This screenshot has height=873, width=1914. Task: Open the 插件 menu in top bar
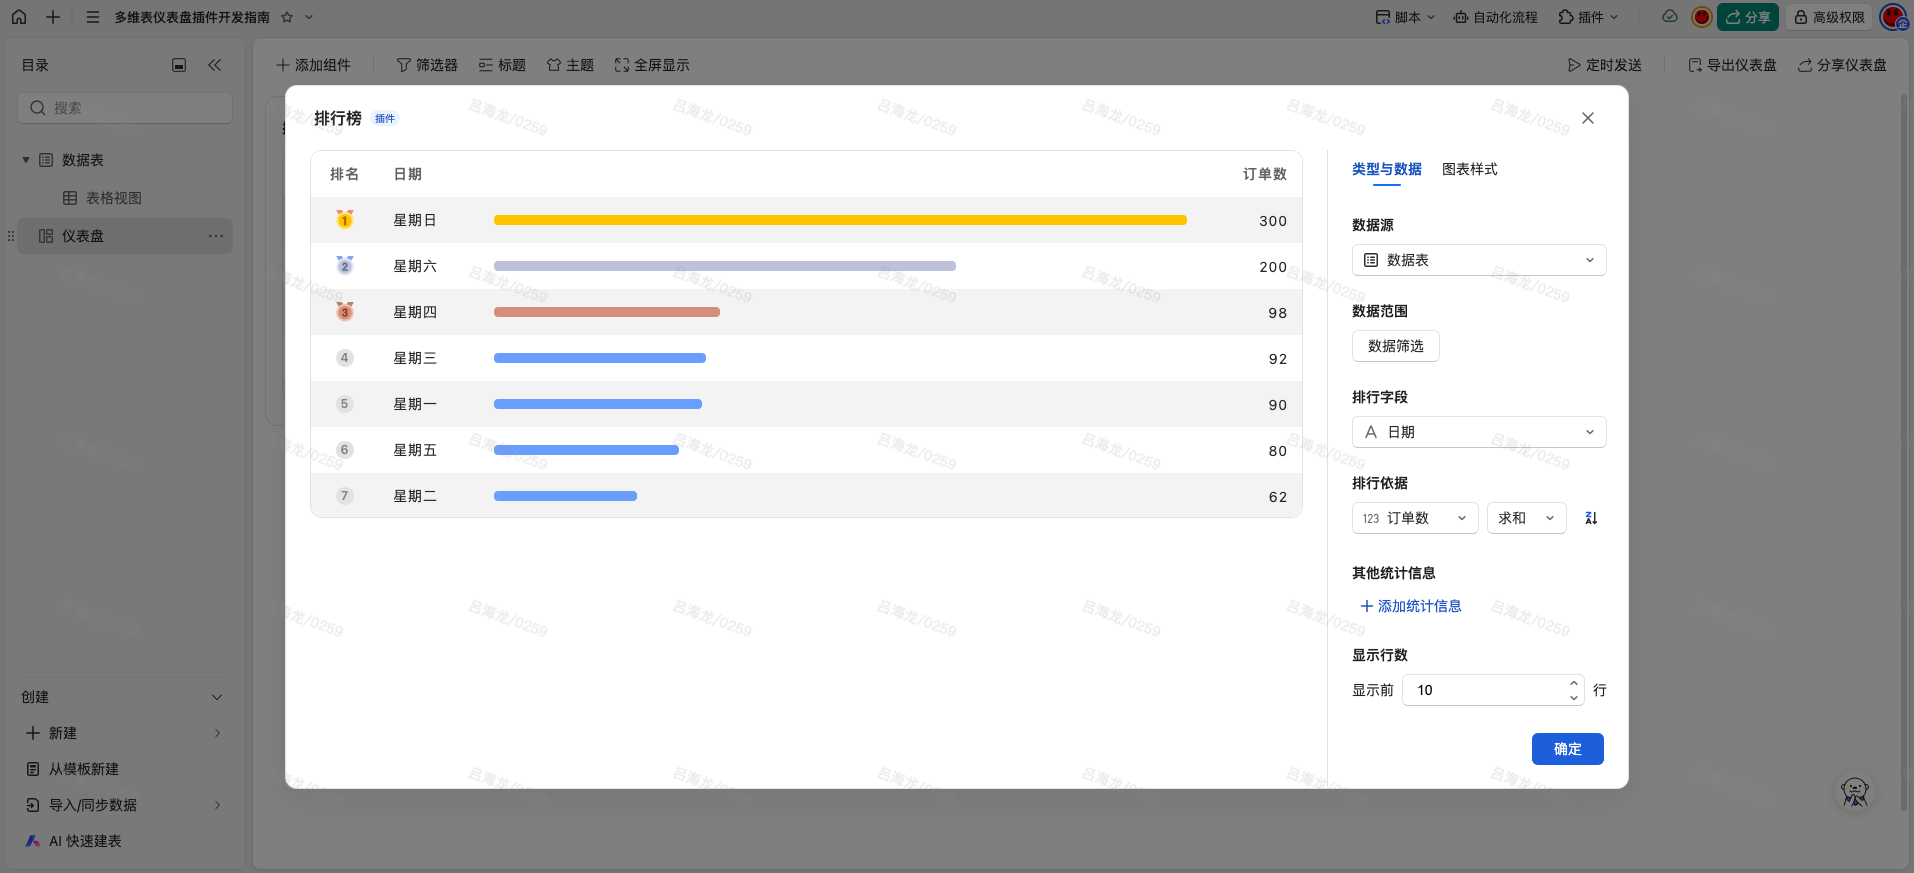coord(1588,17)
